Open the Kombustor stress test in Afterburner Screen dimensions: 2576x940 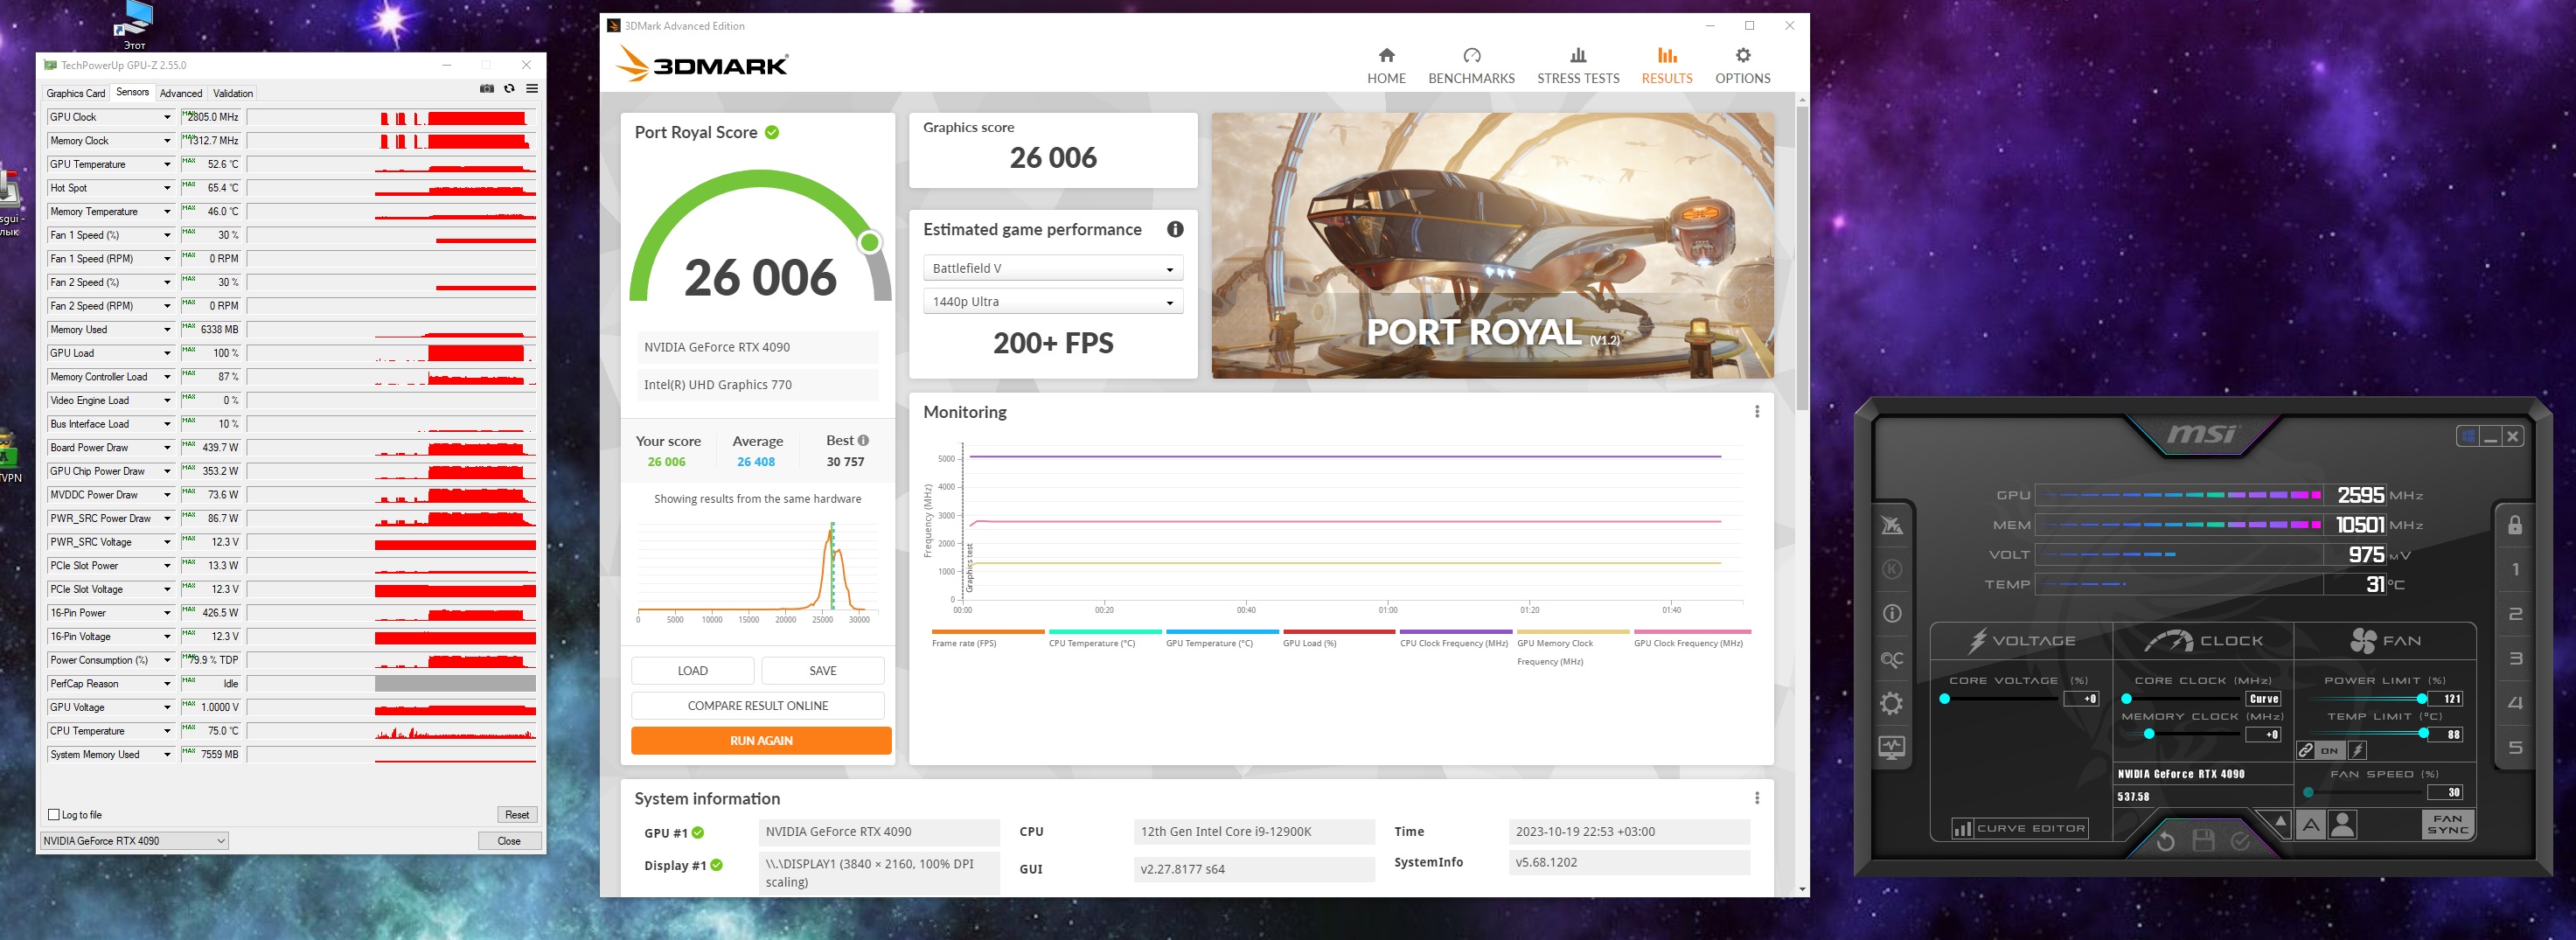click(1892, 569)
